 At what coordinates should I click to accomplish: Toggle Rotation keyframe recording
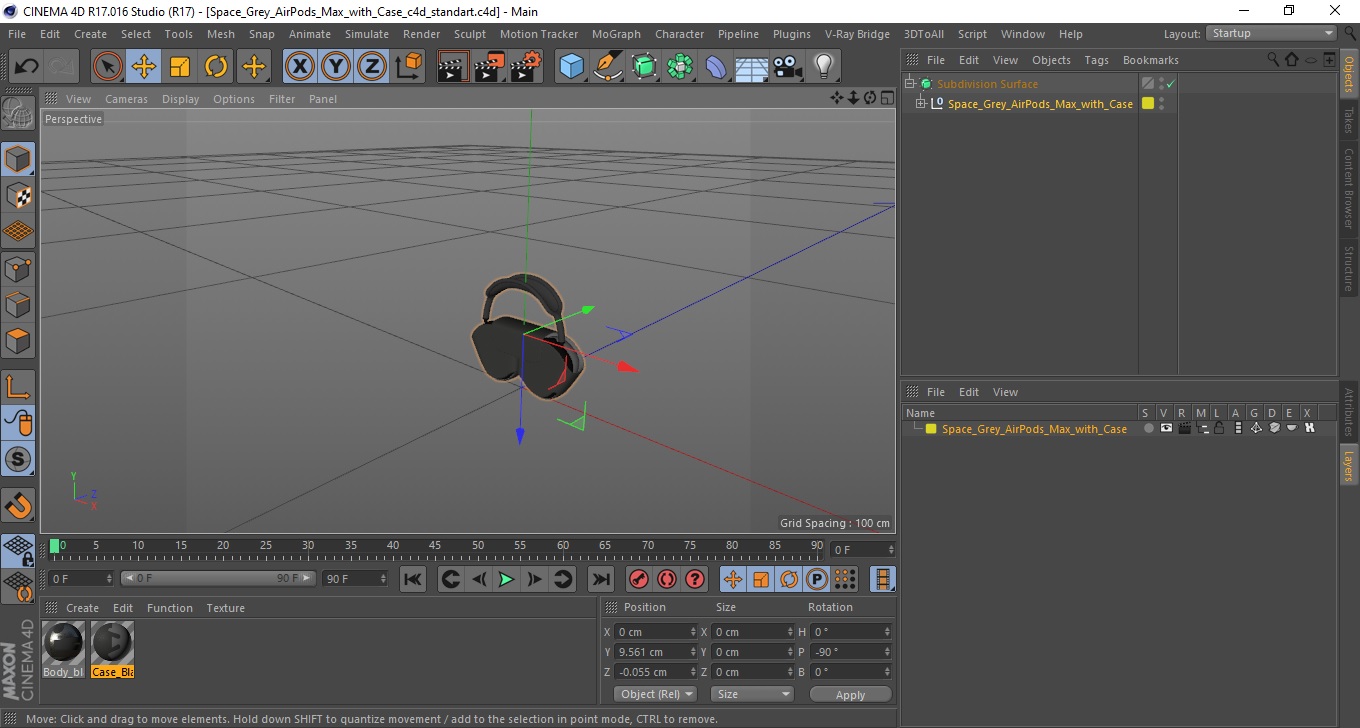pos(789,579)
